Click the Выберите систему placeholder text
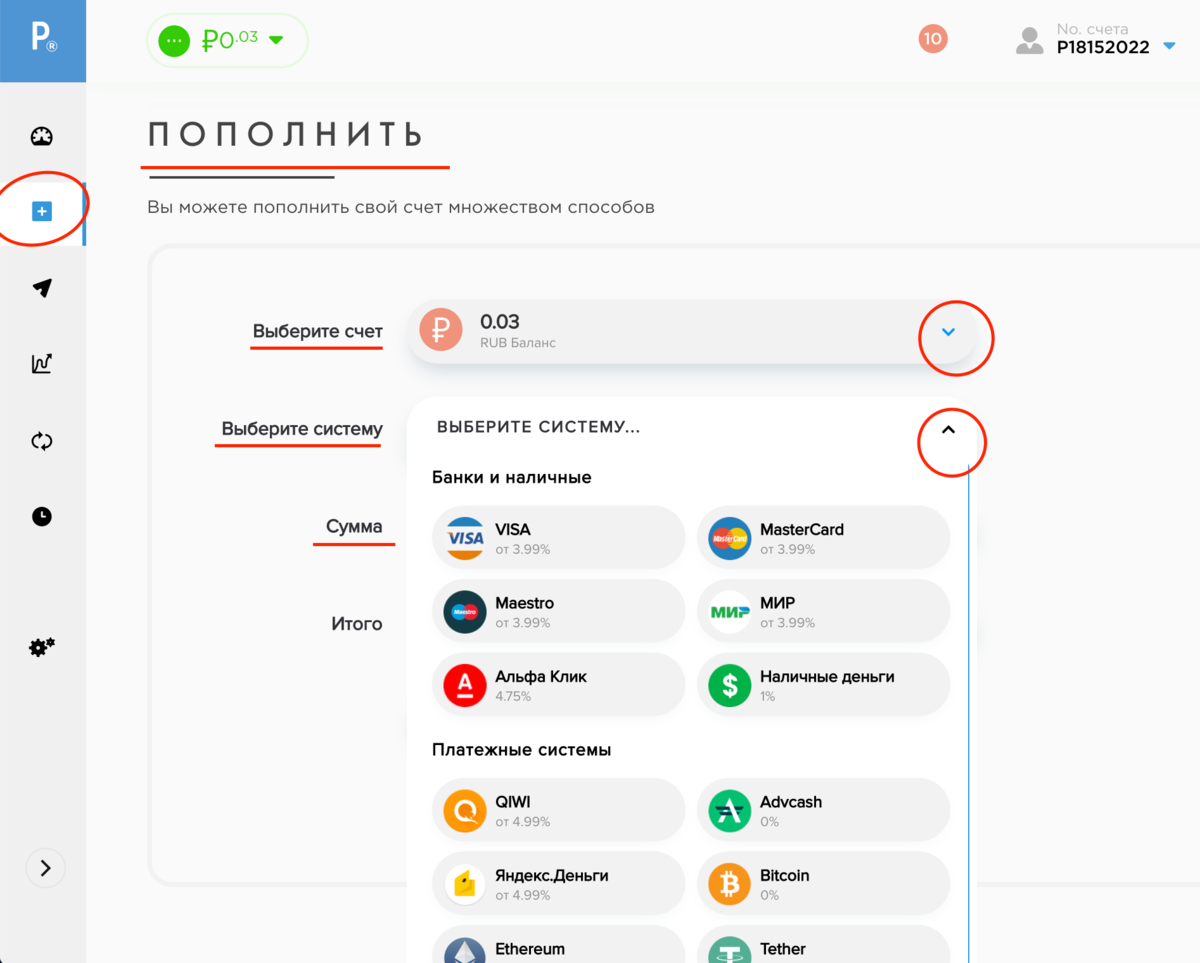The height and width of the screenshot is (963, 1200). (x=538, y=427)
